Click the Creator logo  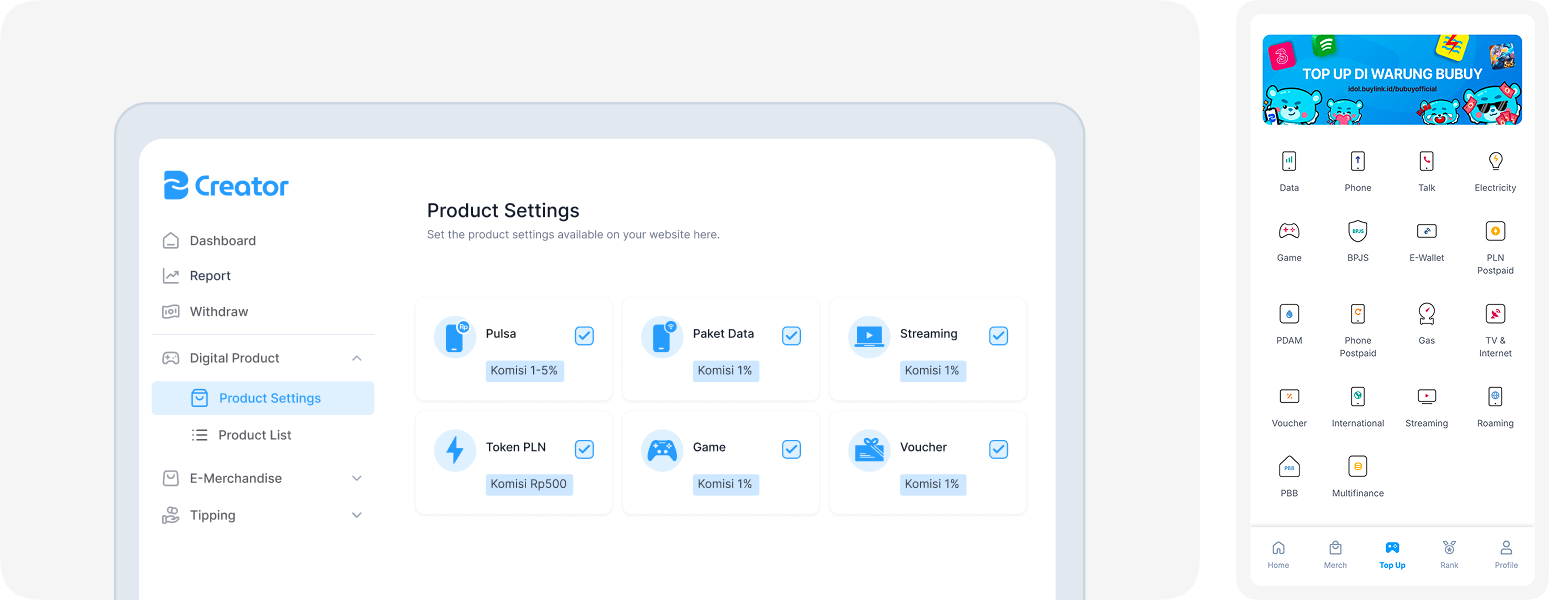coord(226,186)
